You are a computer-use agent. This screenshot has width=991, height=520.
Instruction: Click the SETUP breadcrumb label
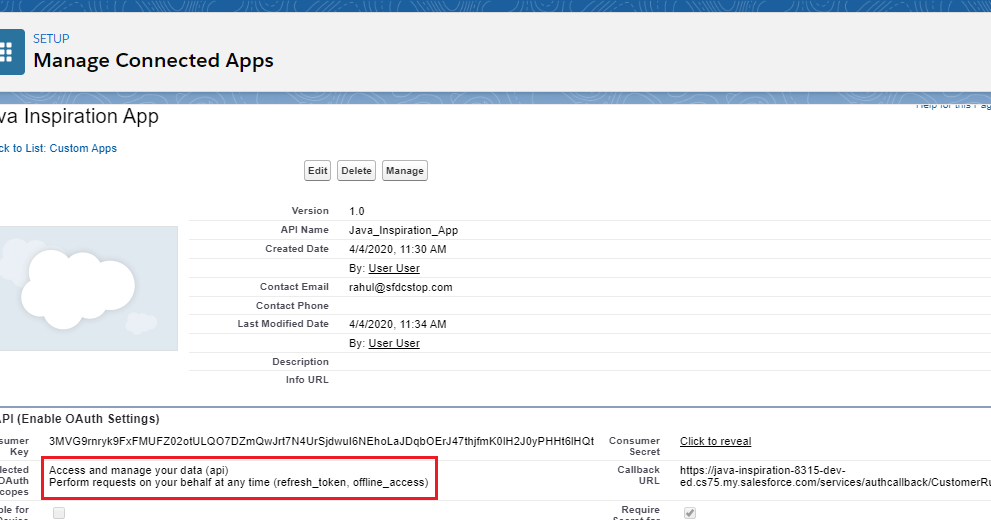51,39
